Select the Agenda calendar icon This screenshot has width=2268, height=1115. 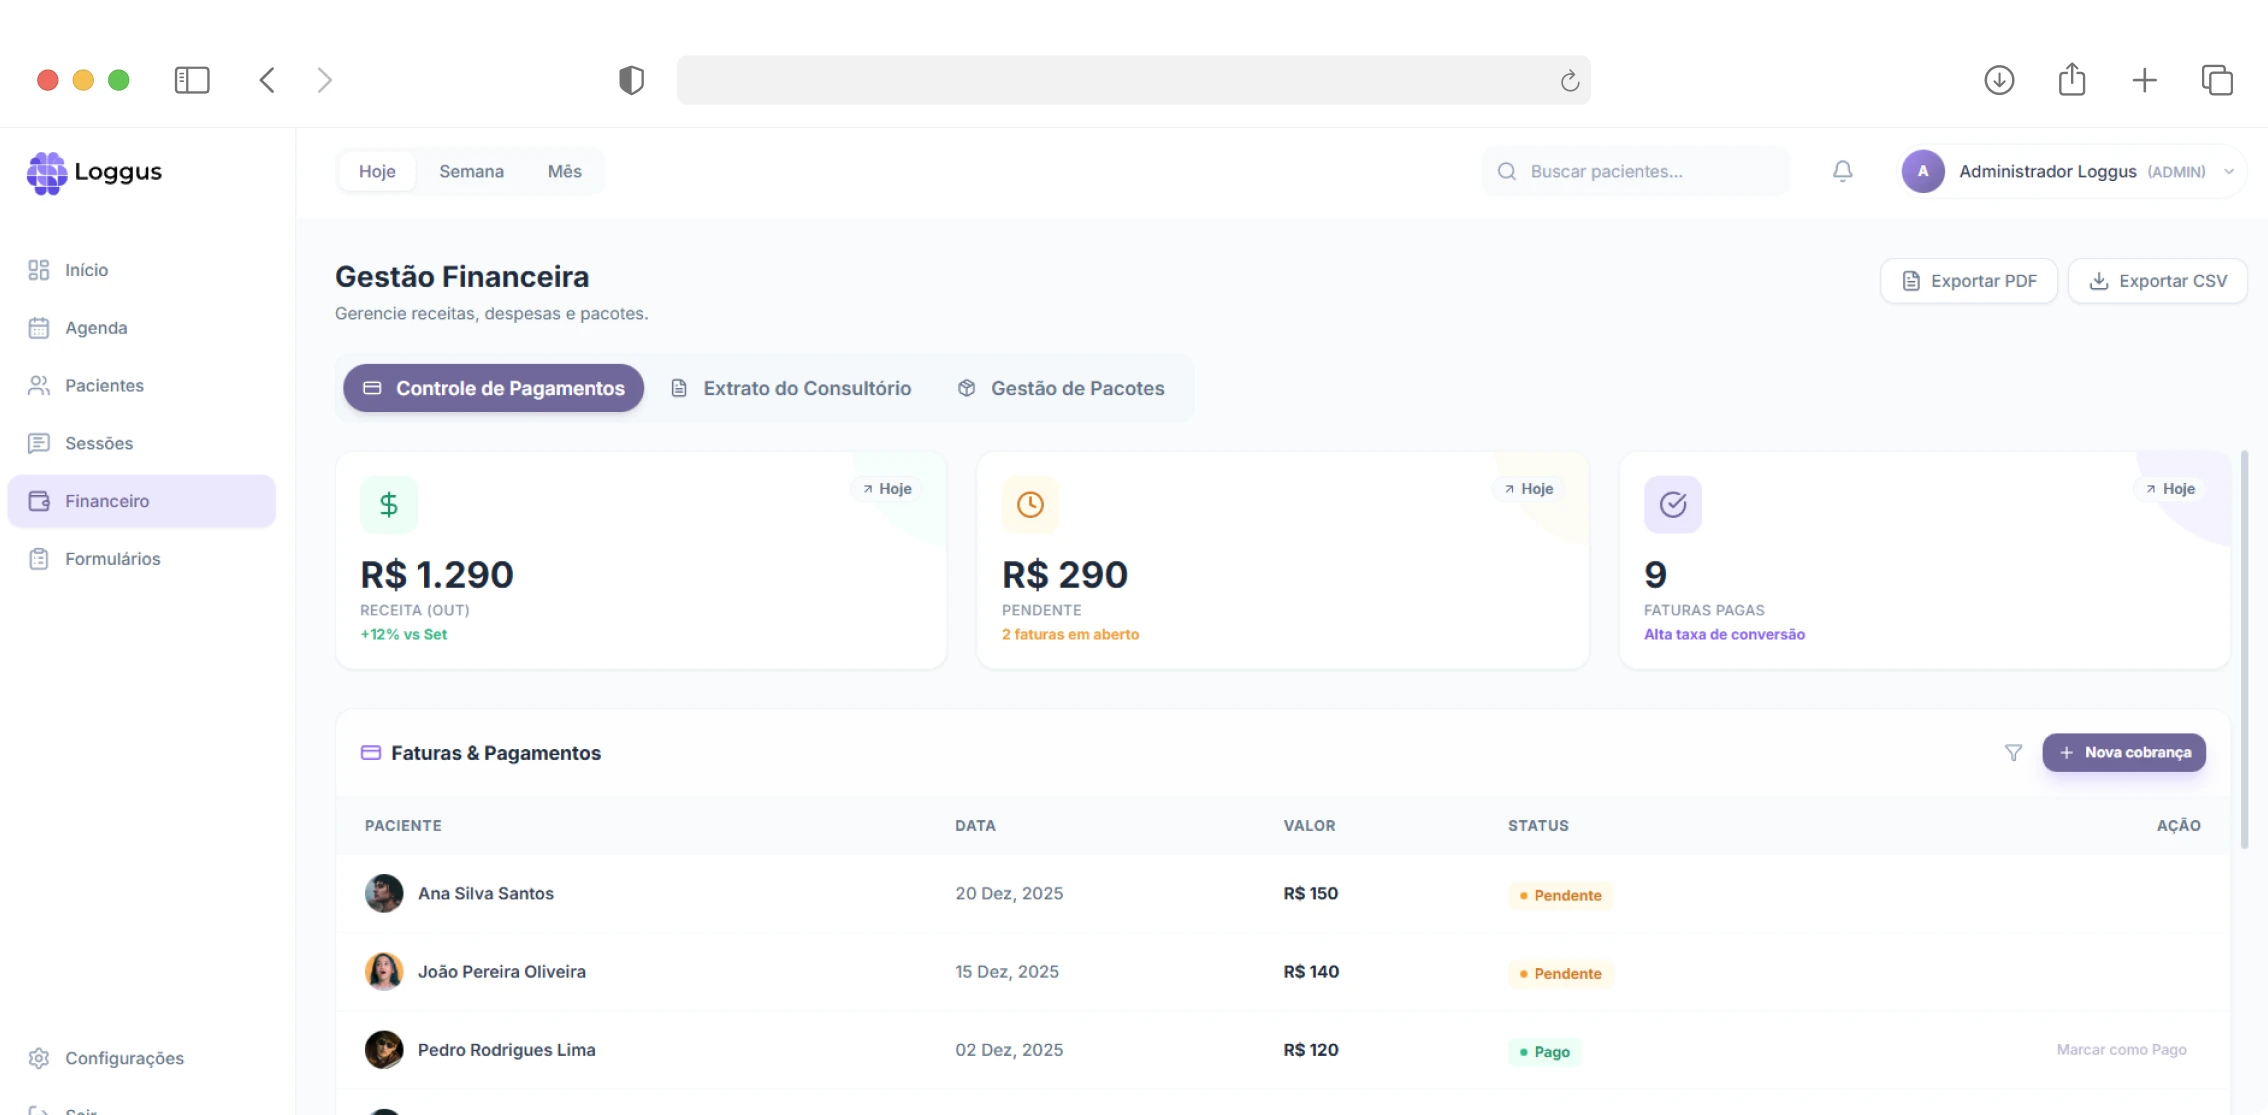click(40, 327)
